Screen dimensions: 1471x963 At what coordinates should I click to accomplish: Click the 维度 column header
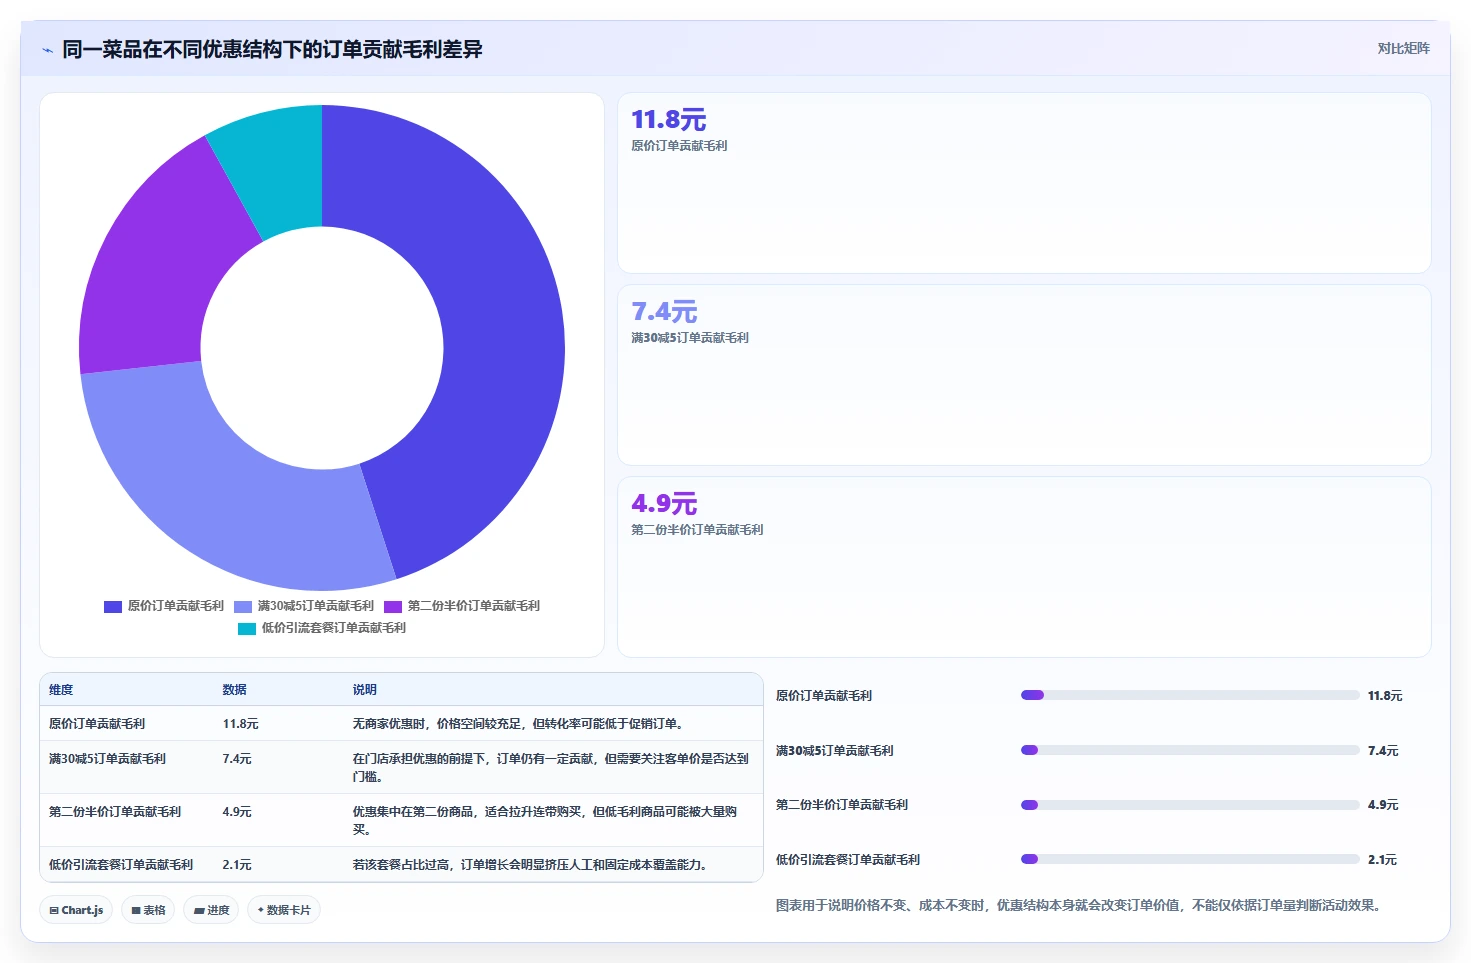pyautogui.click(x=61, y=690)
